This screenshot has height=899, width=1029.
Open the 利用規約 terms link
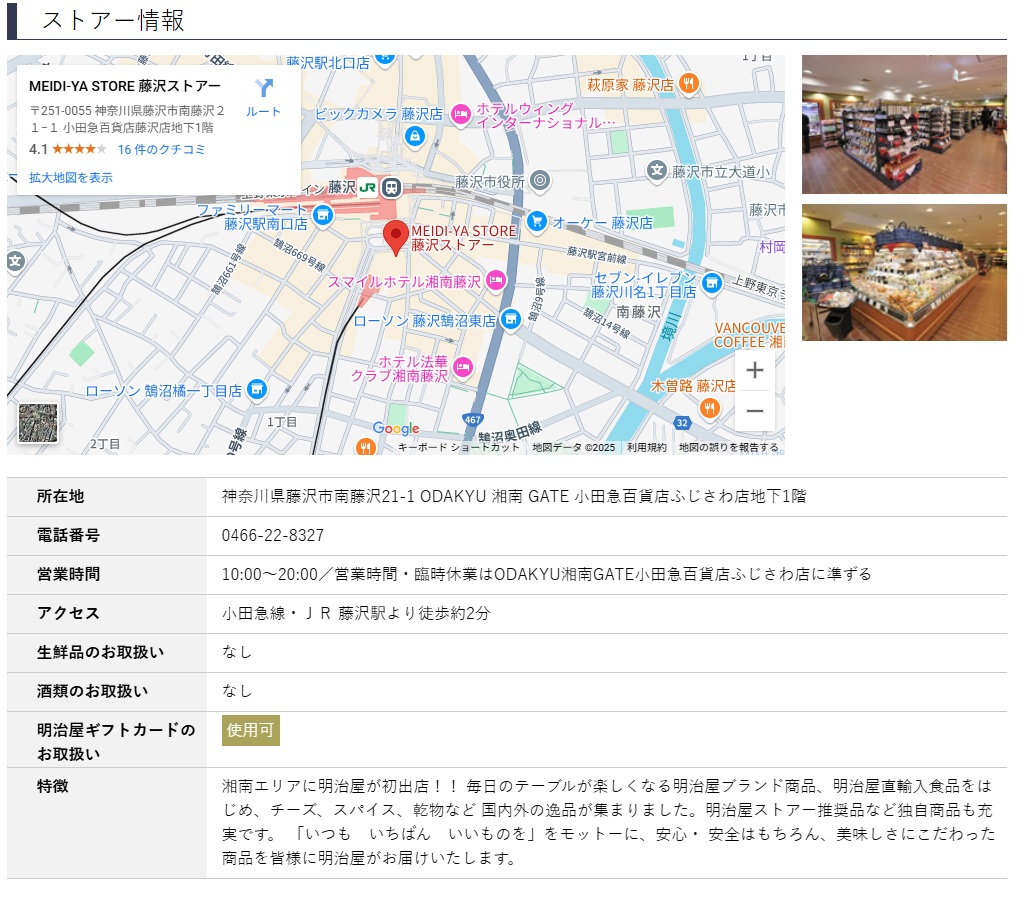pos(646,448)
